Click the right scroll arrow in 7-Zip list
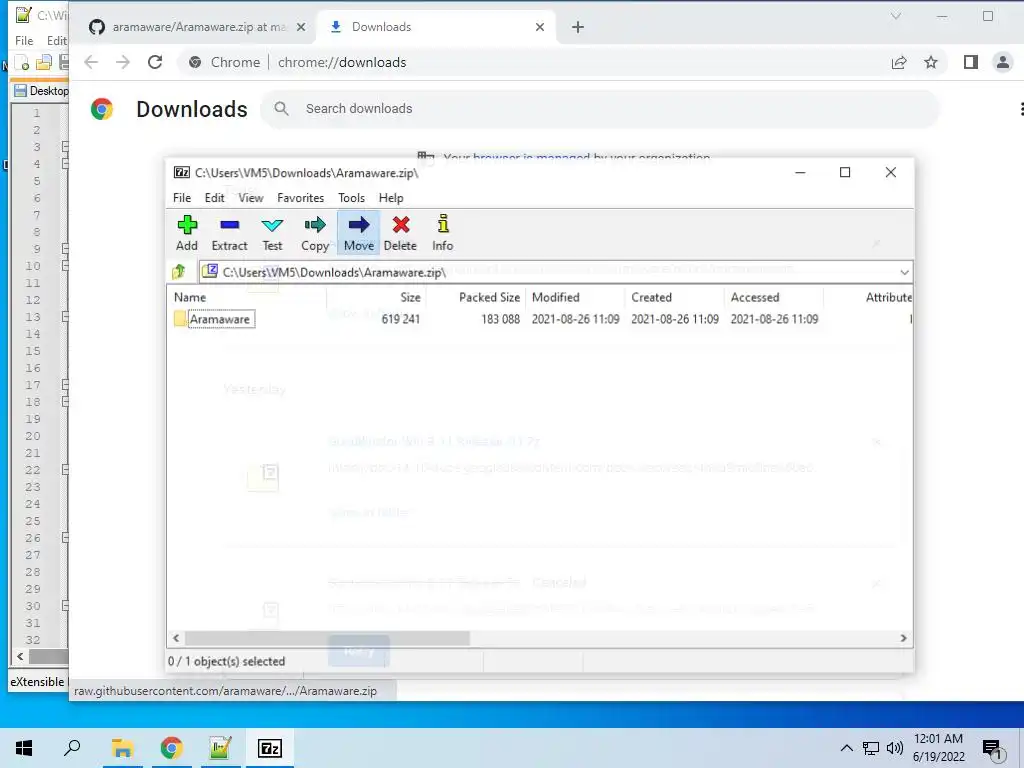The height and width of the screenshot is (768, 1024). [903, 638]
